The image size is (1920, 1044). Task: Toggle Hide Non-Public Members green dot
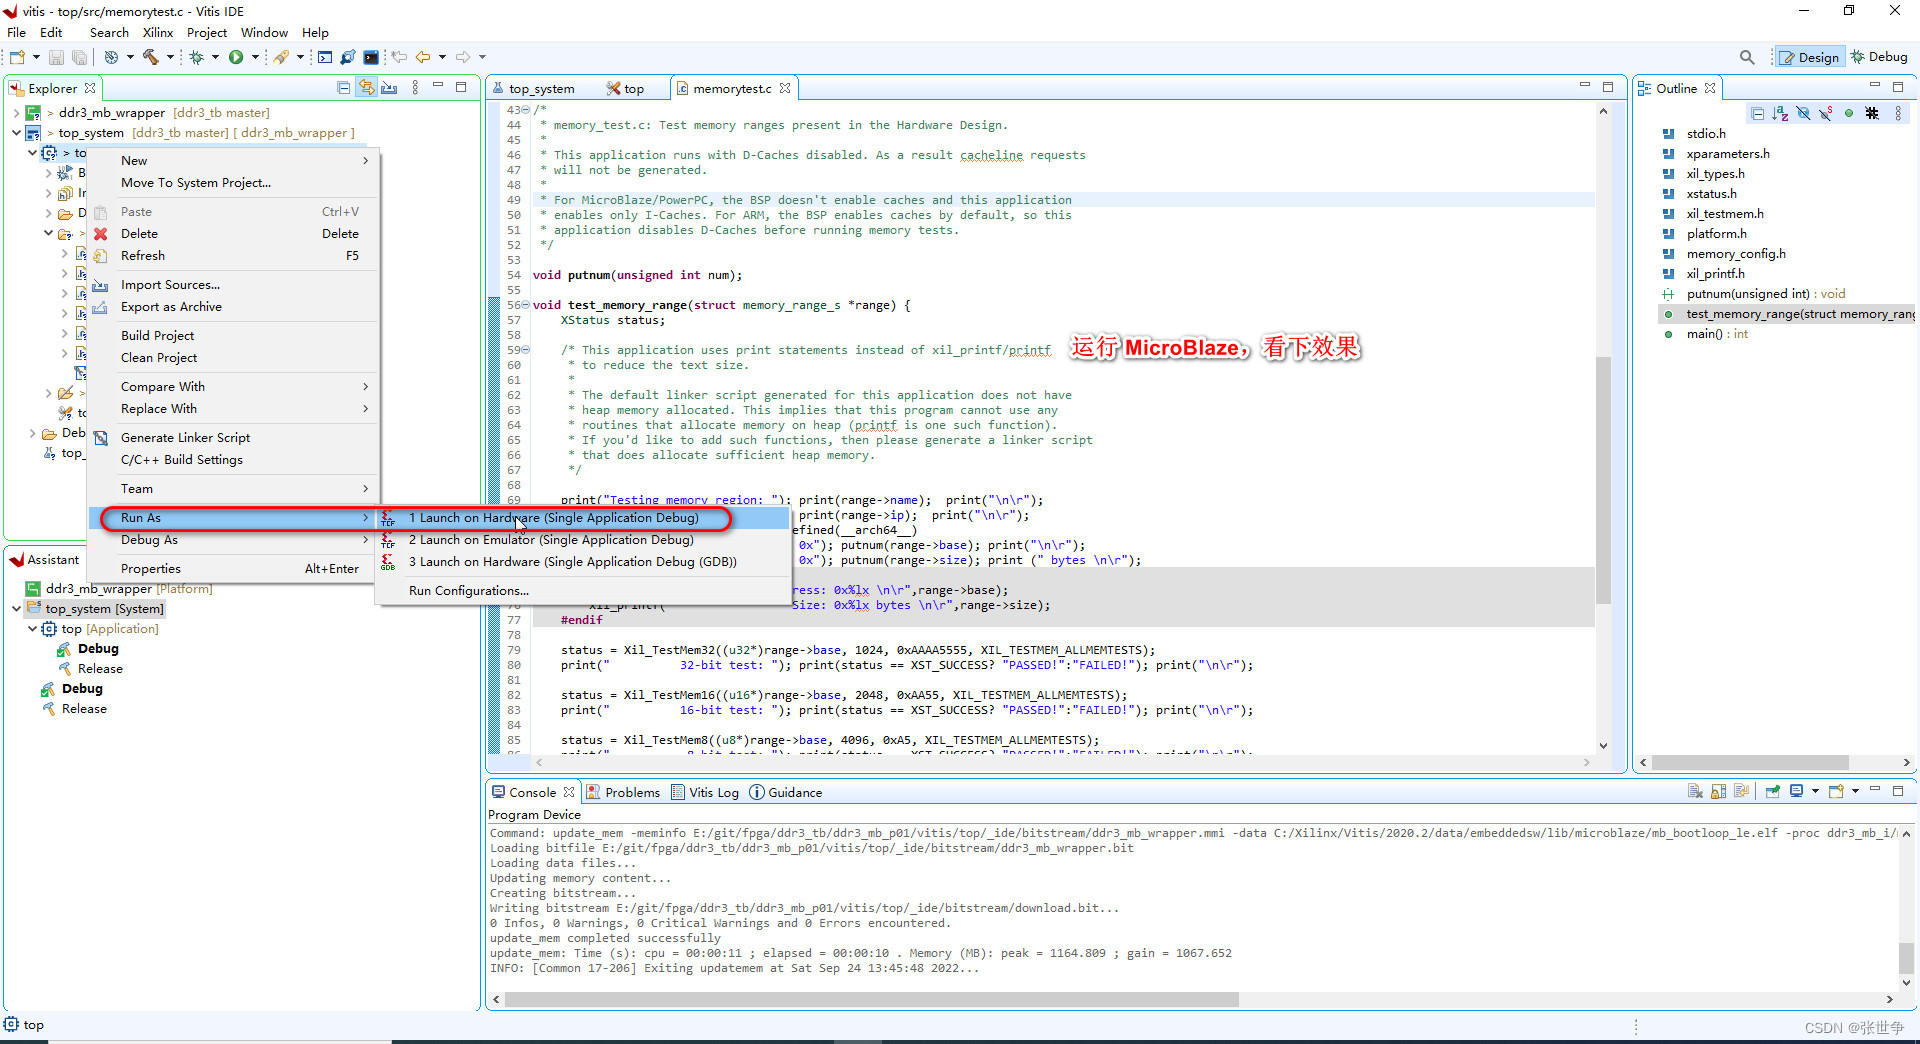pyautogui.click(x=1849, y=113)
